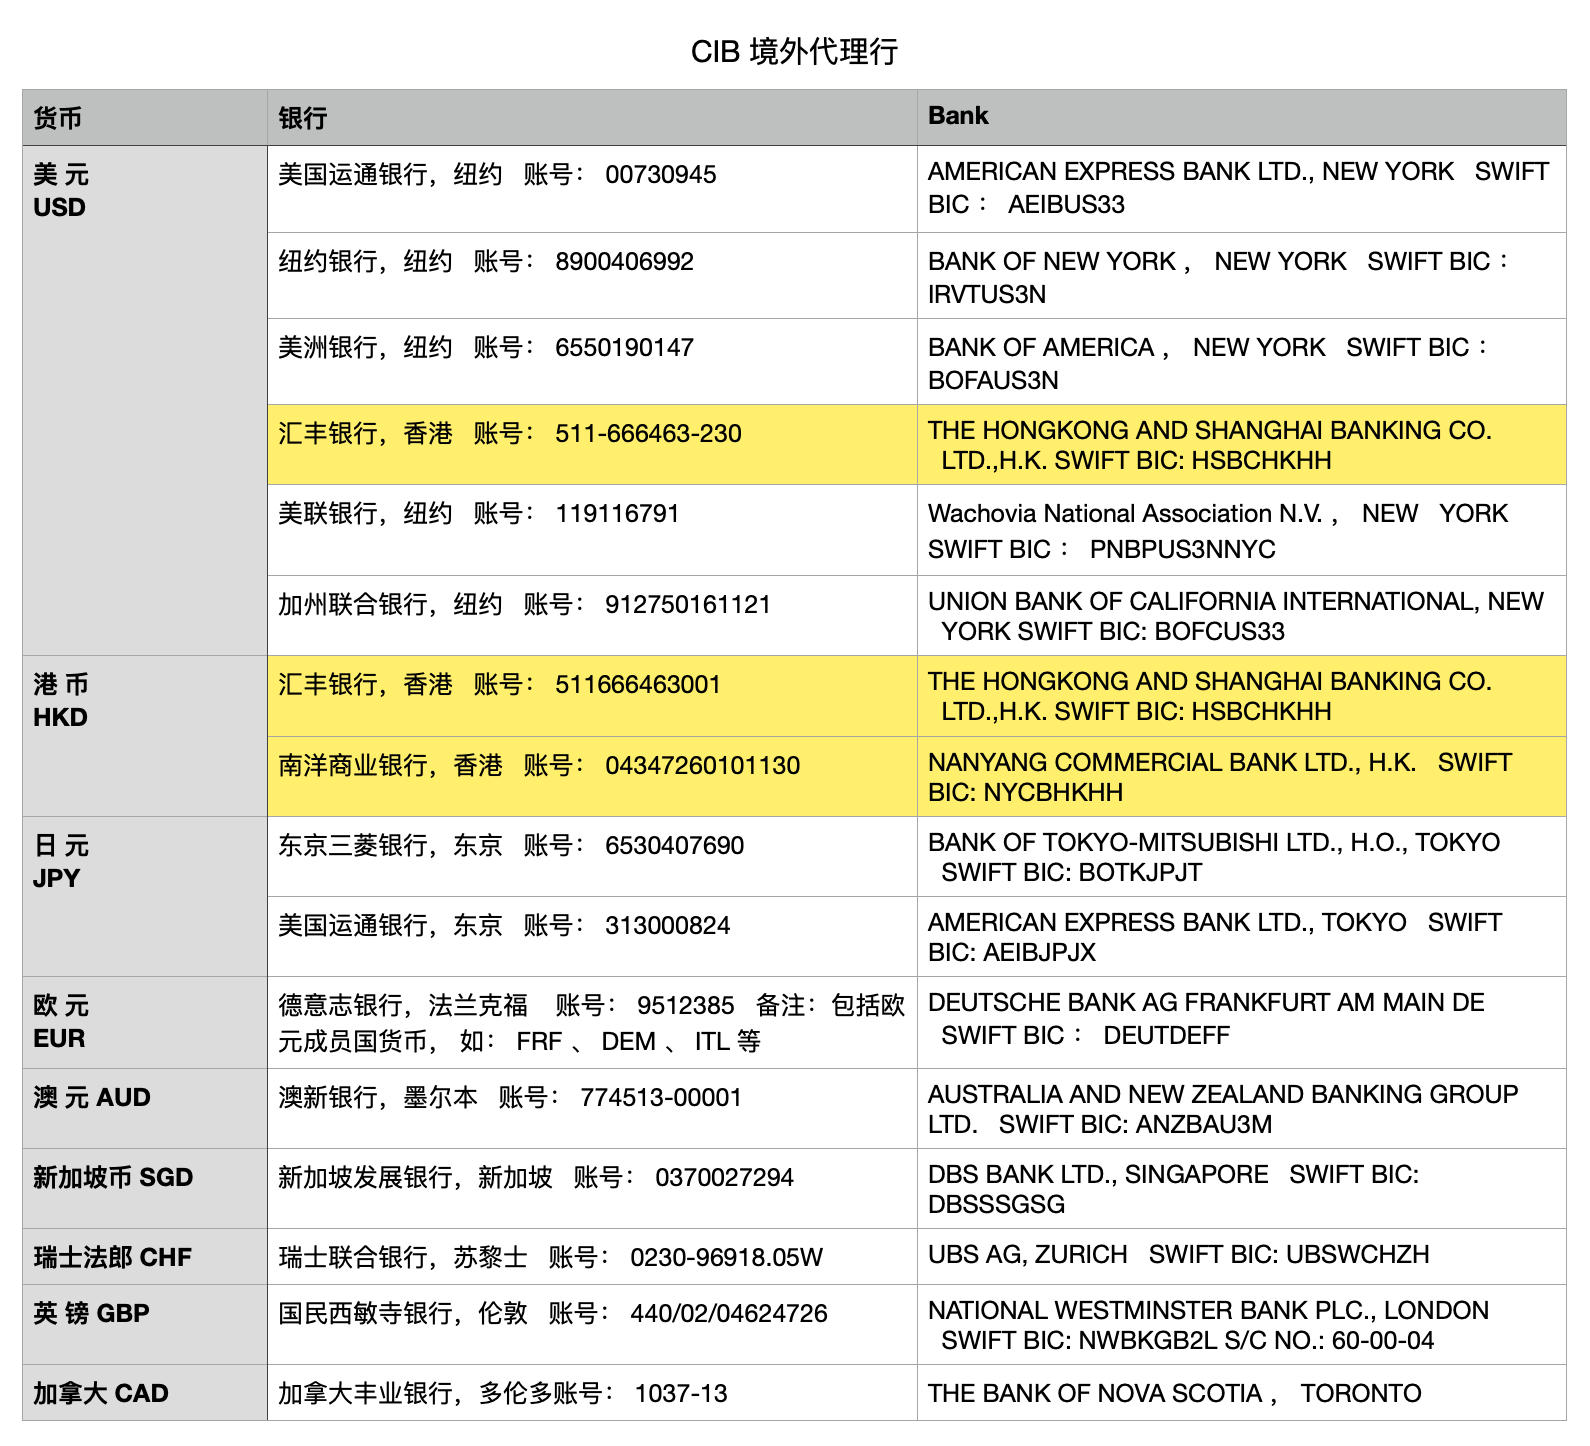This screenshot has width=1590, height=1446.
Task: Click cell with account 313000824
Action: pyautogui.click(x=592, y=937)
